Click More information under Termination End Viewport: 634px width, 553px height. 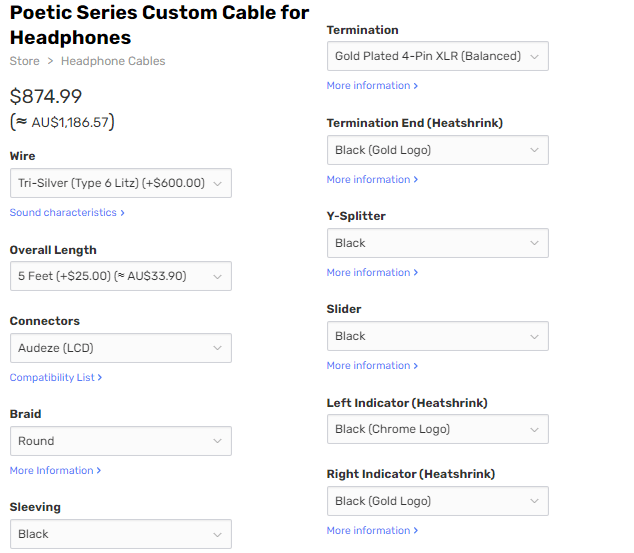coord(371,180)
